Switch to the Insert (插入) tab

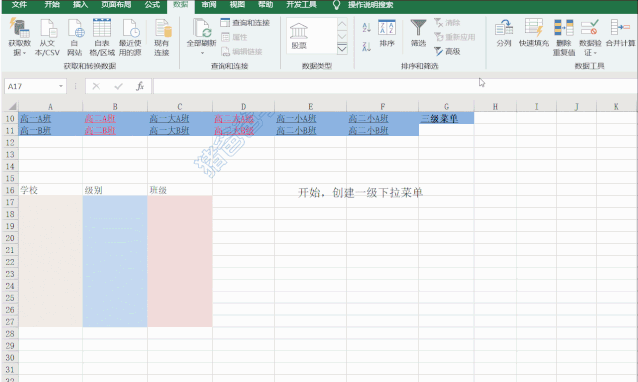click(80, 5)
